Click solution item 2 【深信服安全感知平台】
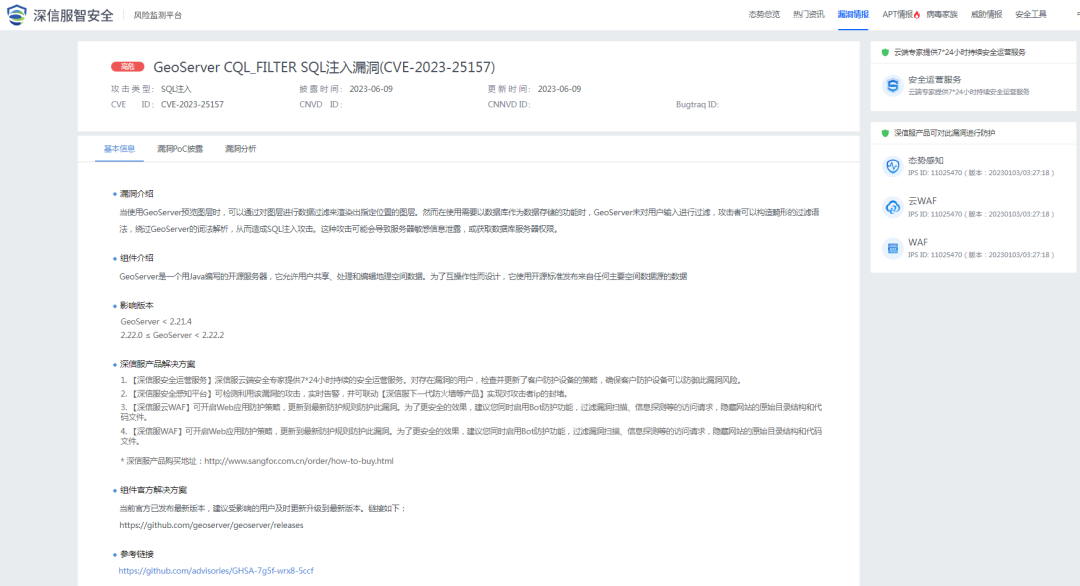Viewport: 1080px width, 586px height. 345,394
